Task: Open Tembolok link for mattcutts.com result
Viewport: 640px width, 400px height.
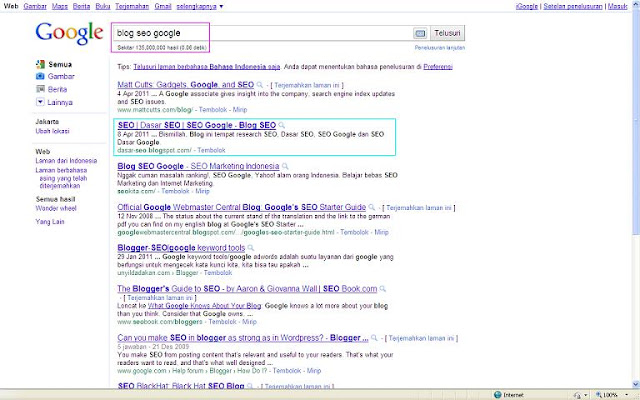Action: point(213,109)
